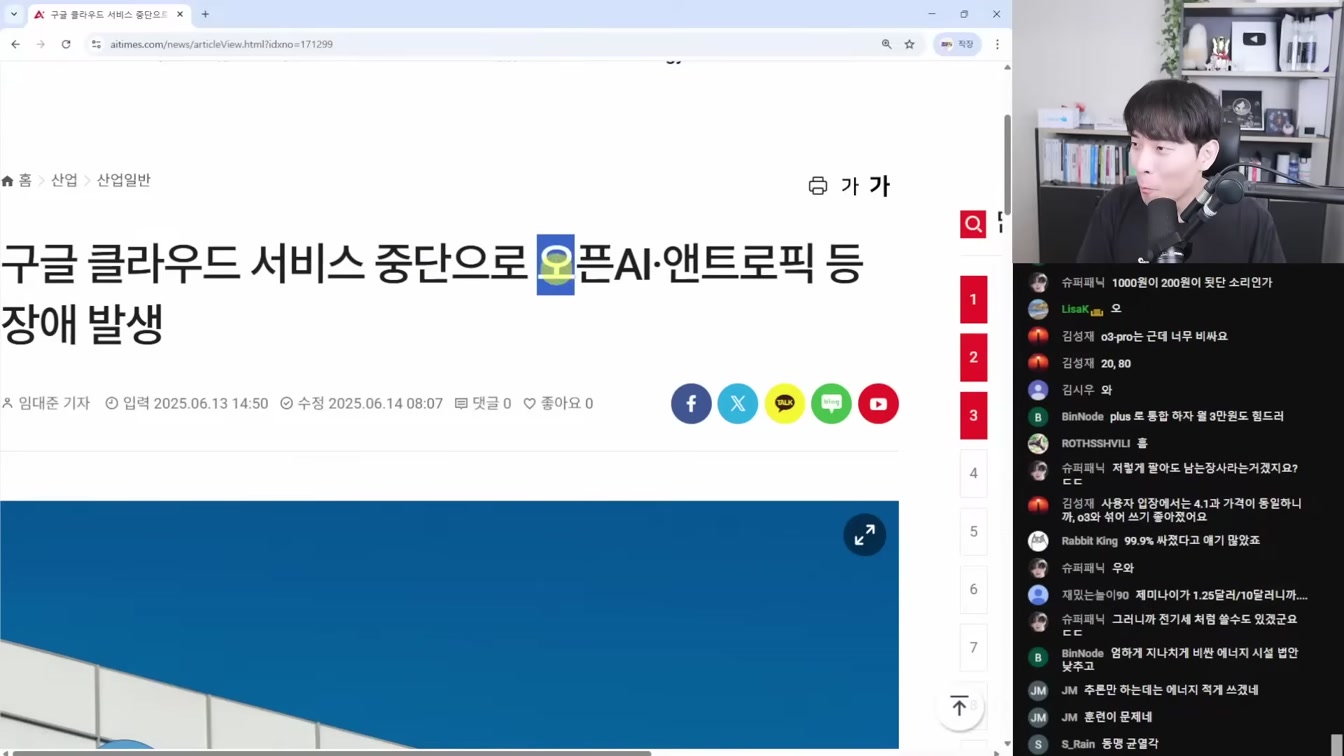Open the red YouTube icon

pyautogui.click(x=878, y=404)
